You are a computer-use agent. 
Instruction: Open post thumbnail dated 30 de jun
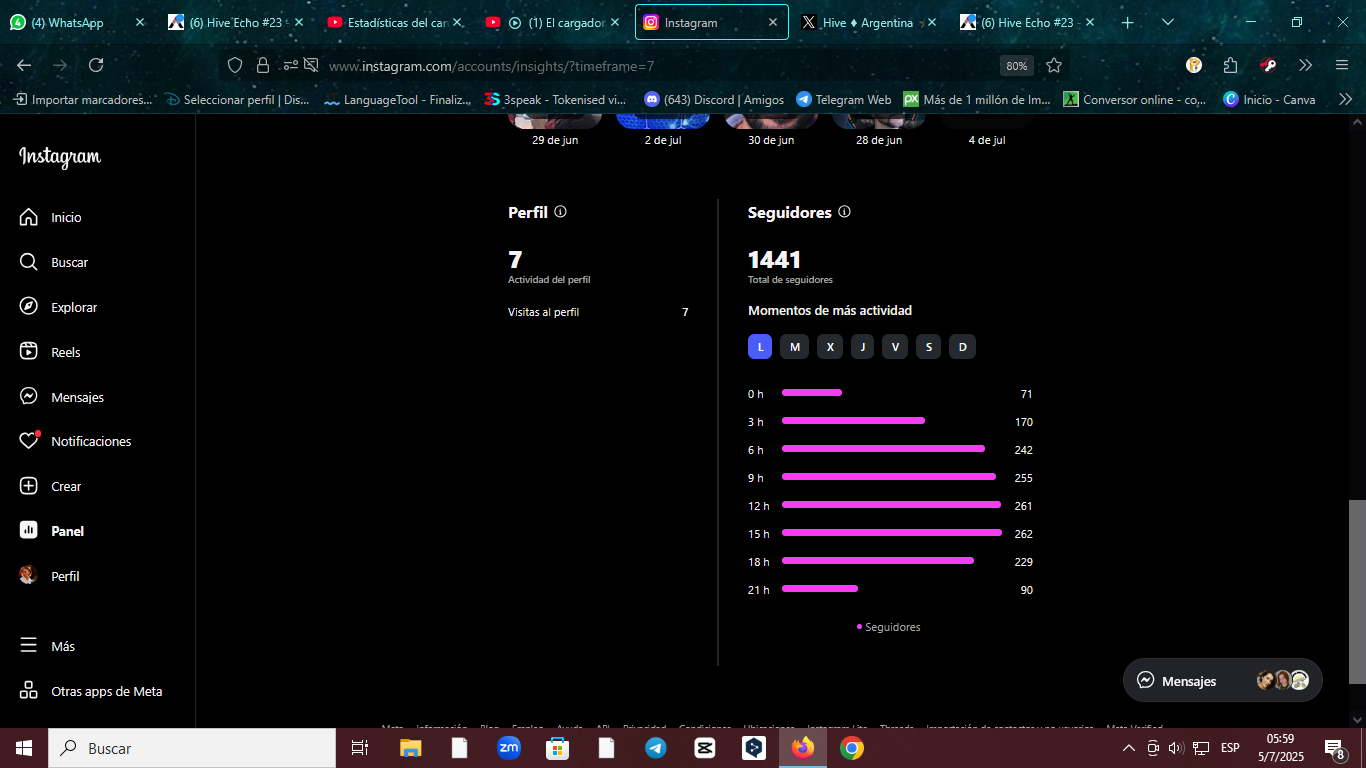[x=771, y=122]
